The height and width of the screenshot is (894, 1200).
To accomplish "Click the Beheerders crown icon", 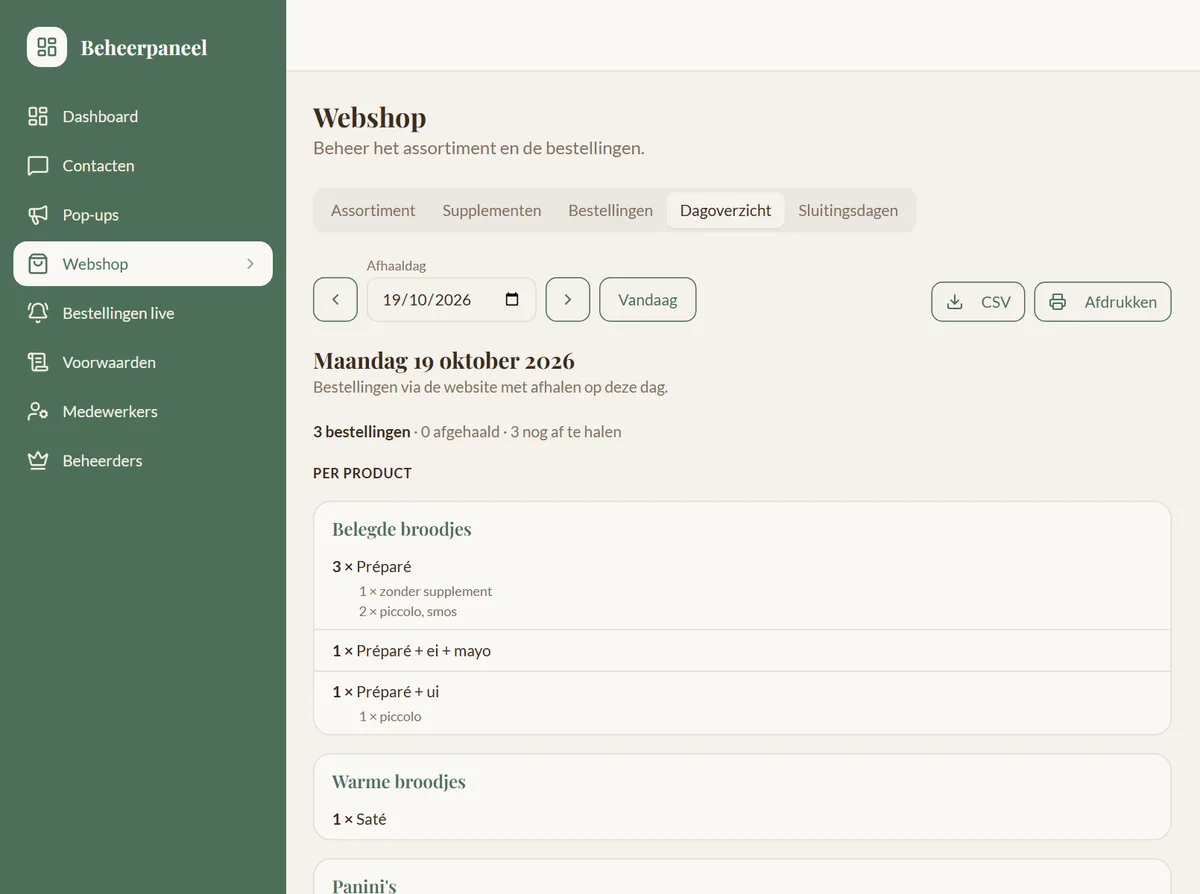I will pos(38,460).
